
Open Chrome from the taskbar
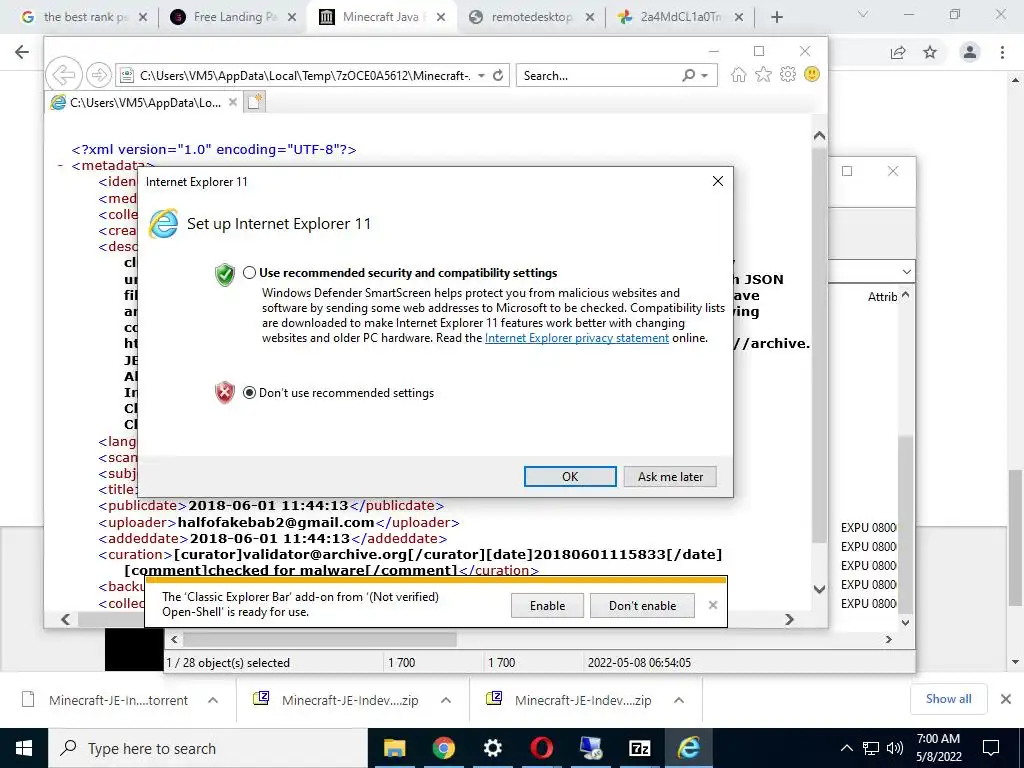(x=443, y=748)
